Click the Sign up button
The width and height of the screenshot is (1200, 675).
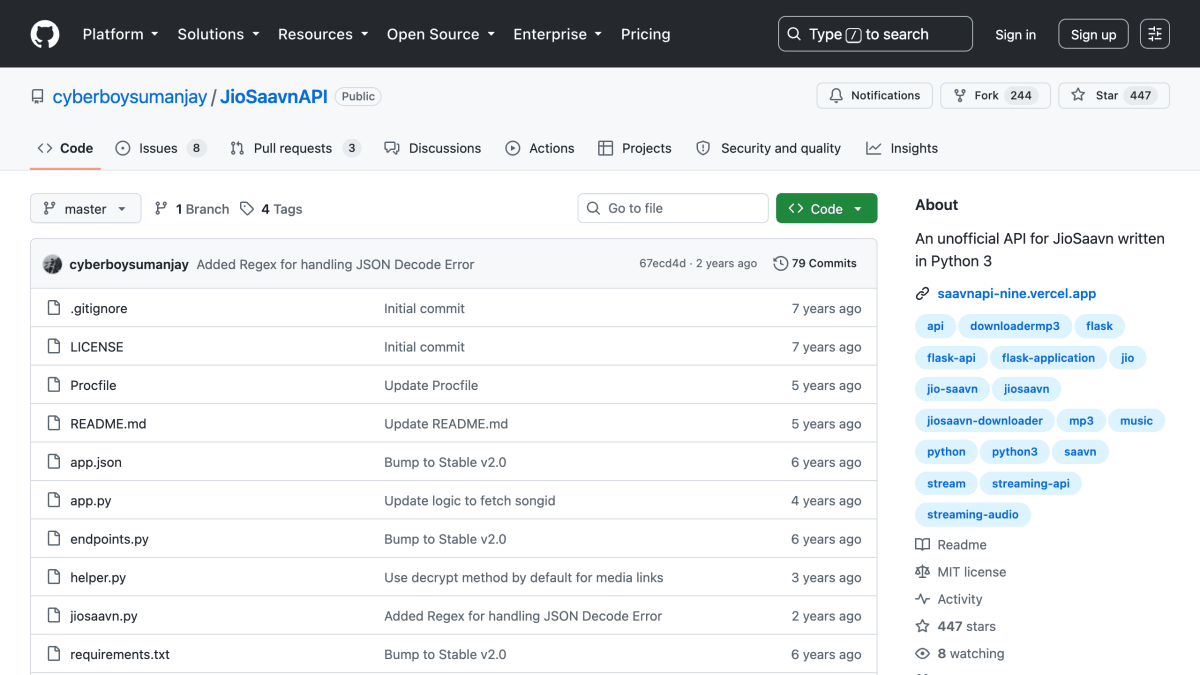(1093, 34)
